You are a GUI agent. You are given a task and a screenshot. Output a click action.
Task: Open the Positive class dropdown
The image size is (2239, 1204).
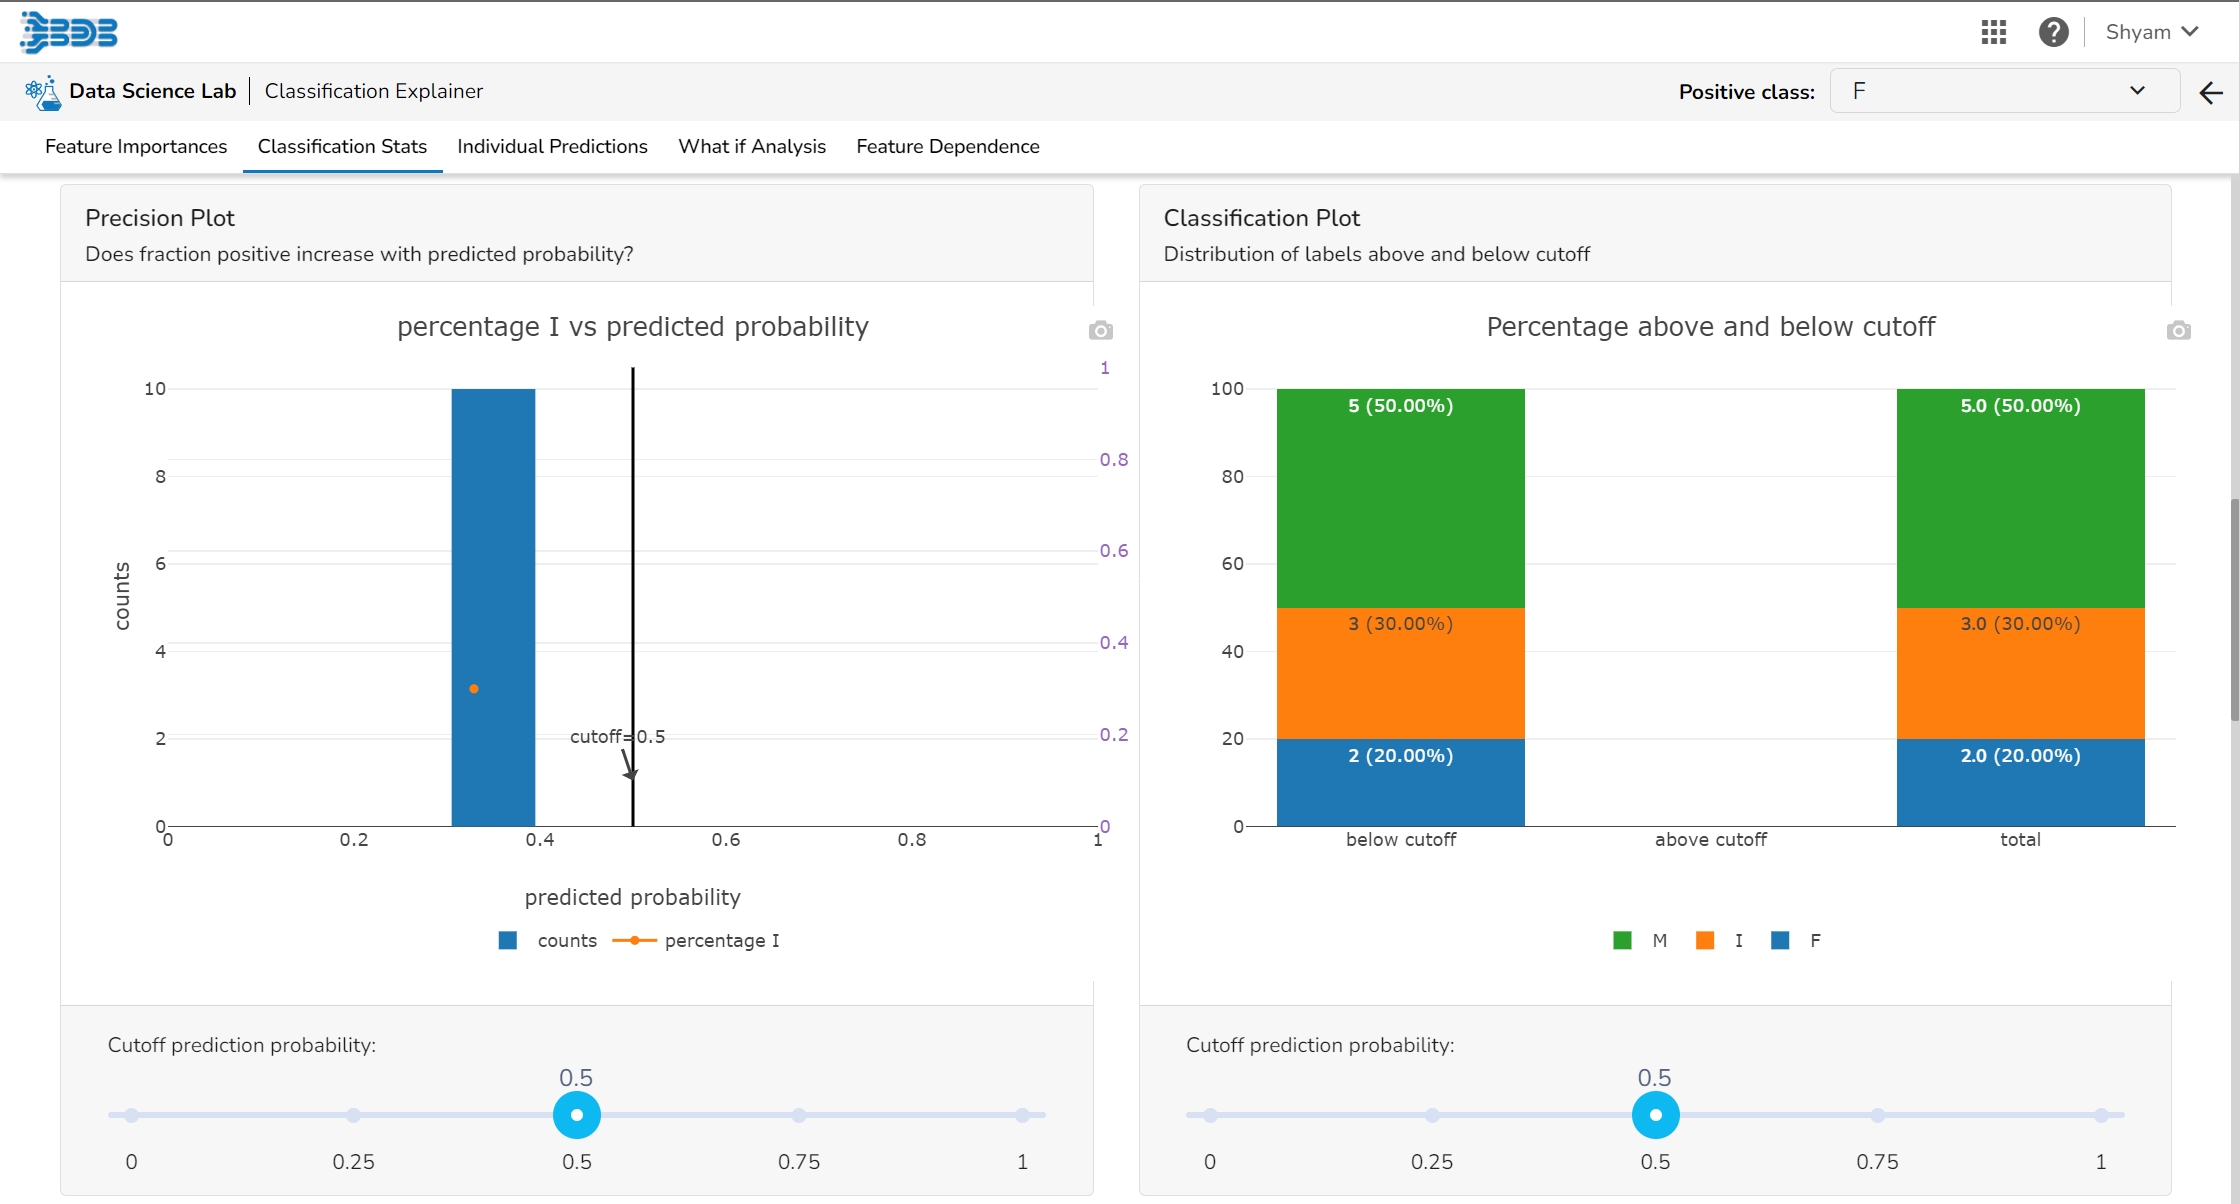pyautogui.click(x=2003, y=91)
